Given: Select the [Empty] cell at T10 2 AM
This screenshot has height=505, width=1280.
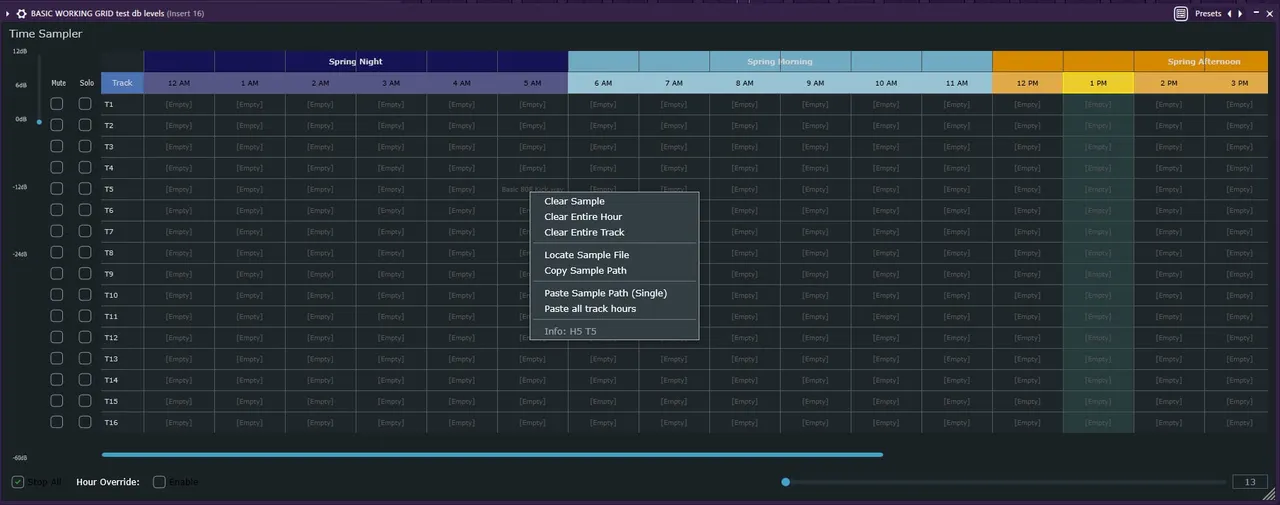Looking at the screenshot, I should (x=320, y=294).
